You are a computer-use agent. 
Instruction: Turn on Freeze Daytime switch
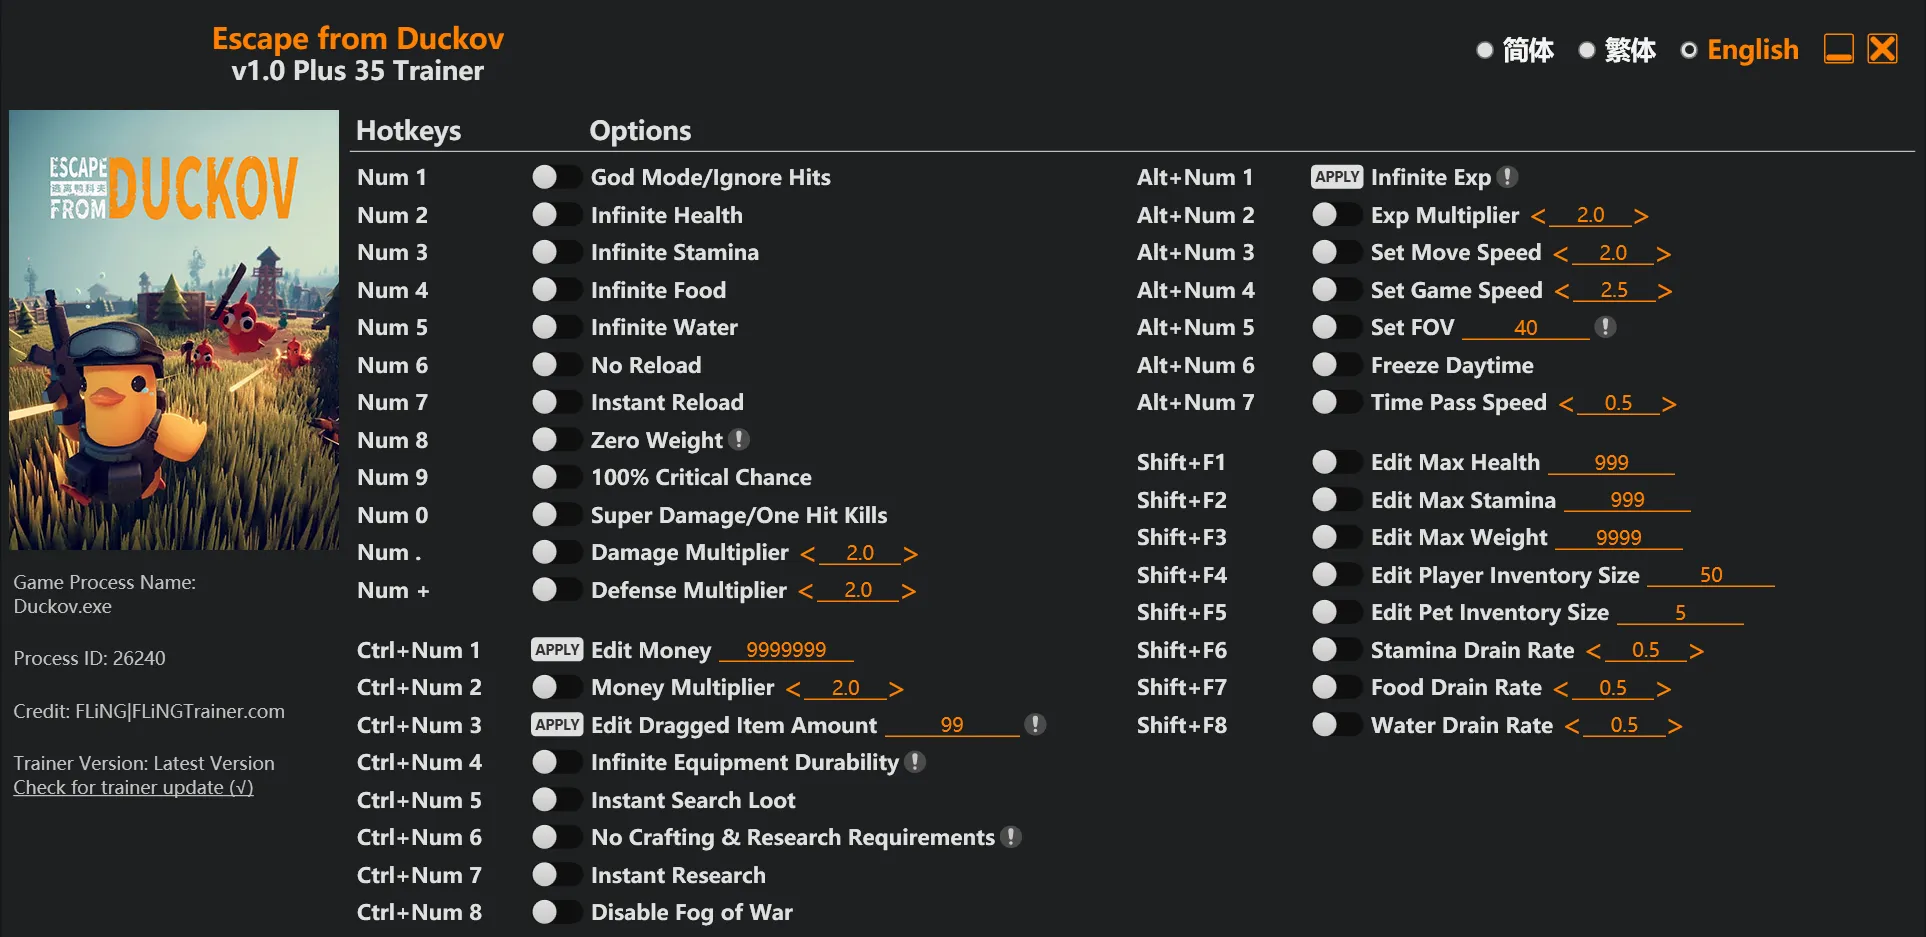click(x=1336, y=365)
